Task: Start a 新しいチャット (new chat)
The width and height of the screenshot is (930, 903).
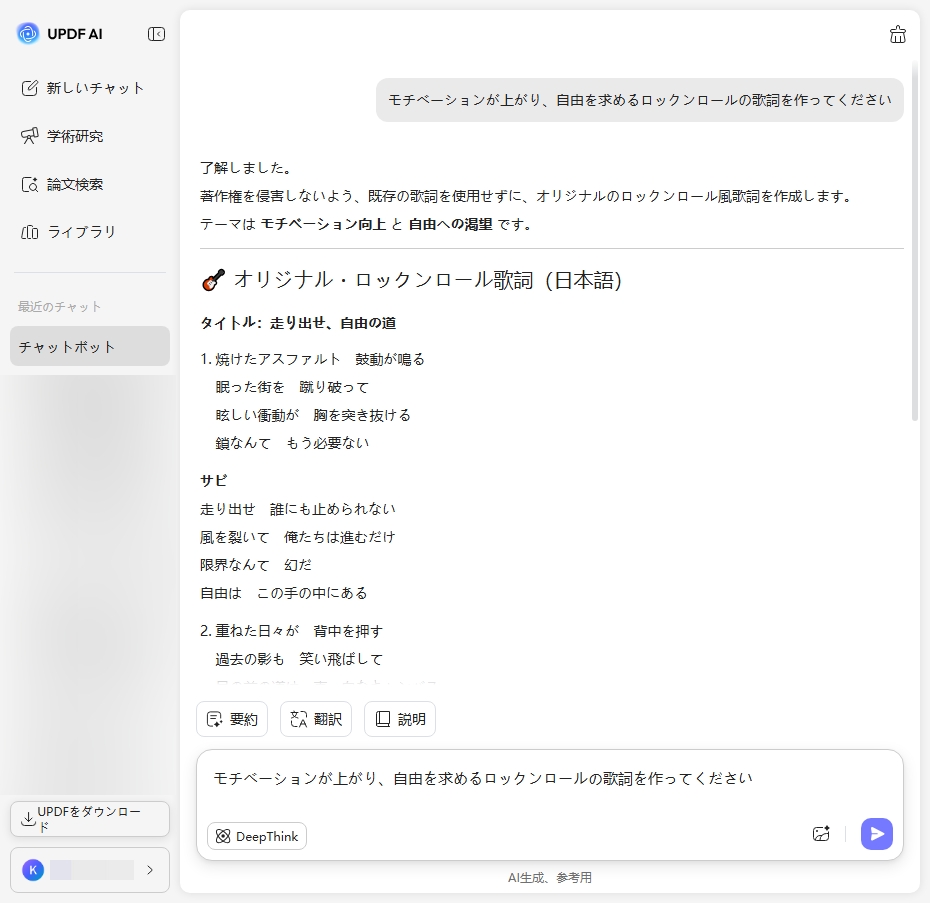Action: [89, 88]
